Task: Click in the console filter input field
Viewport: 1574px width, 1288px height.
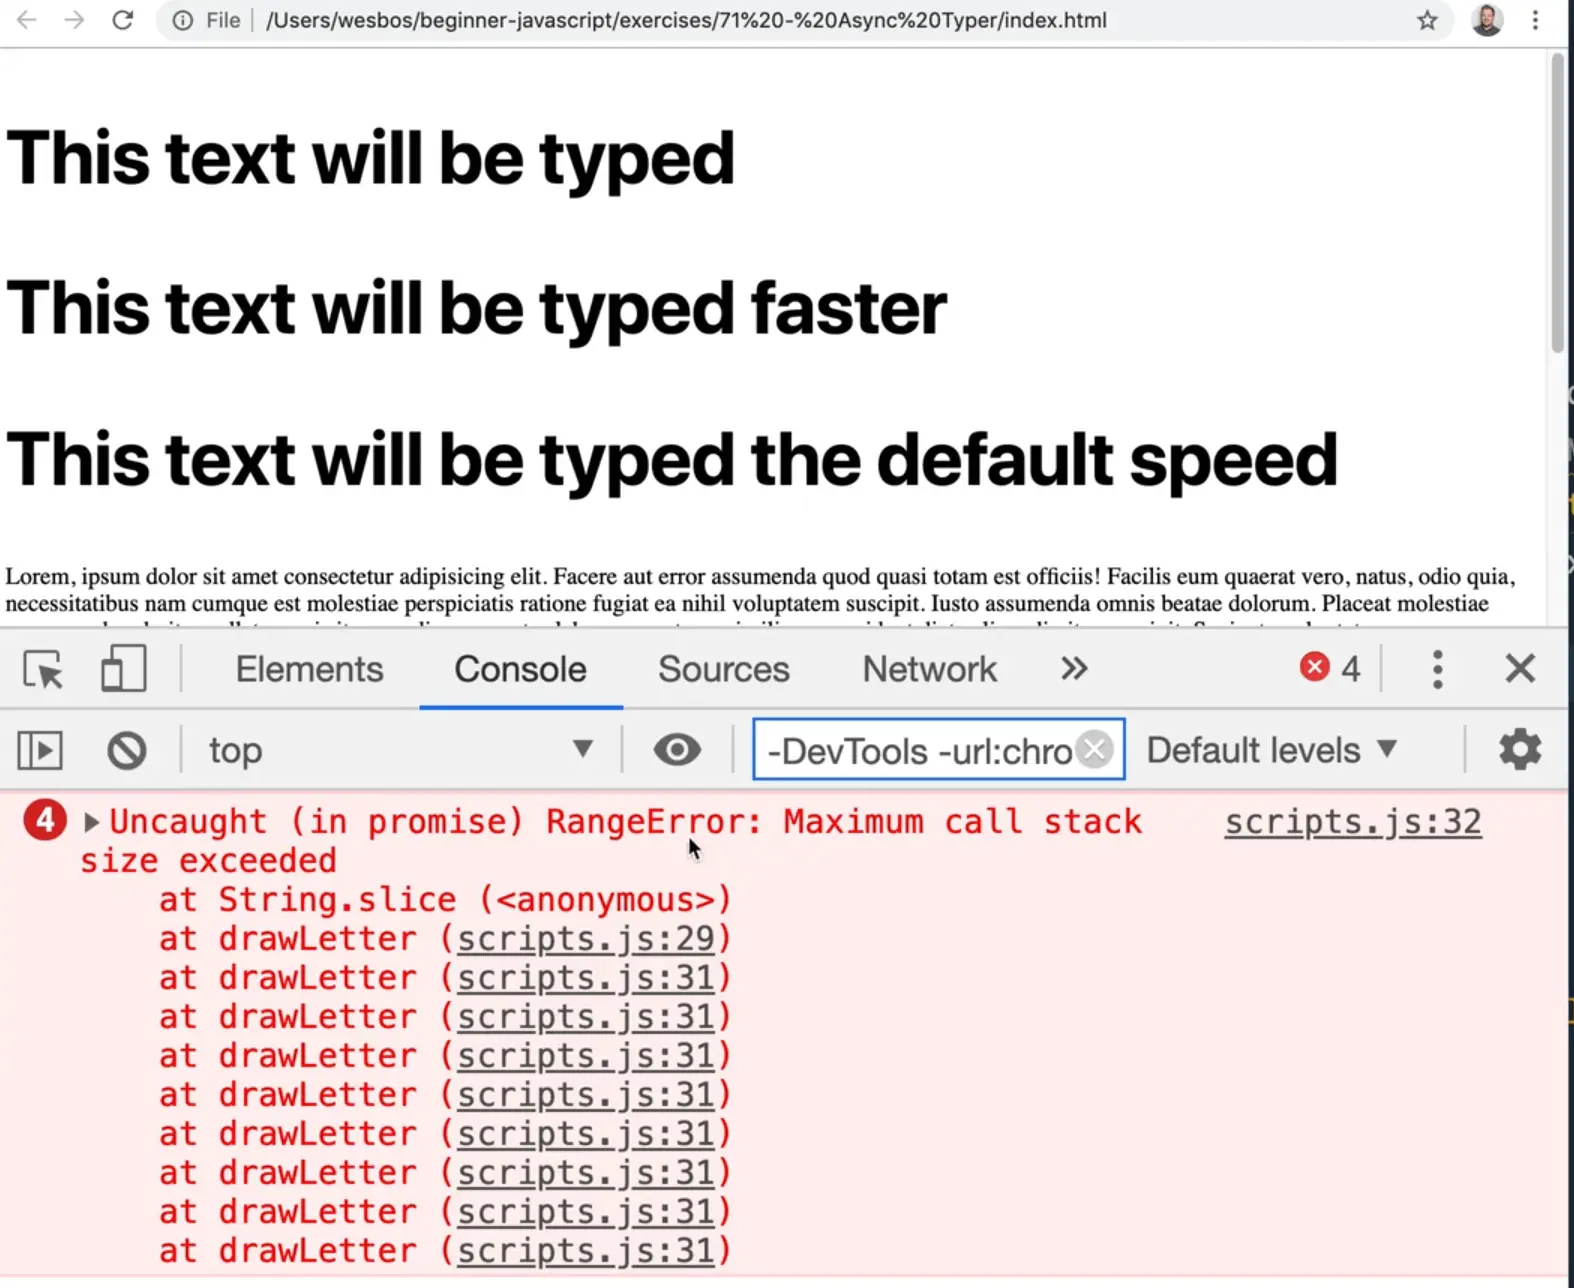Action: pos(915,750)
